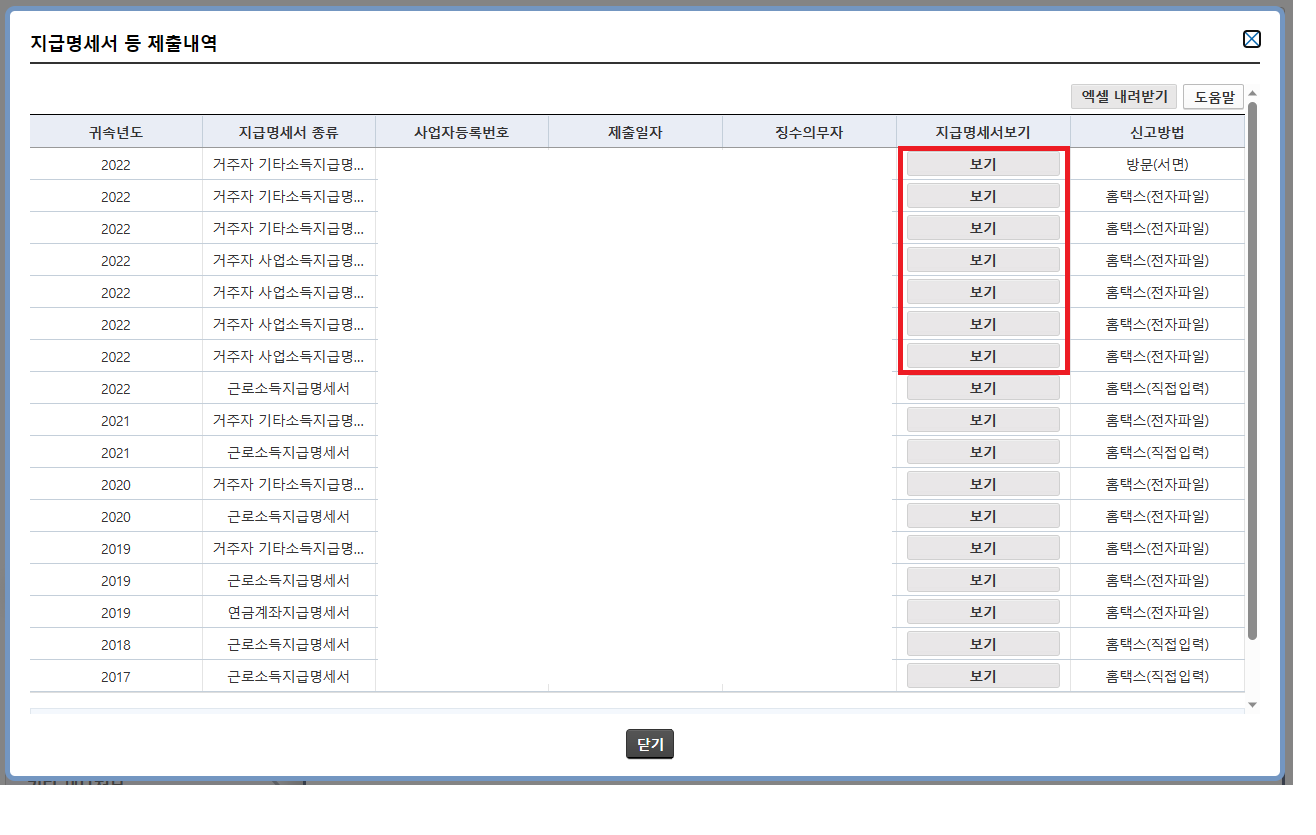Select the truncated 거주자 사업소득지급명... text in 2022 row
The width and height of the screenshot is (1316, 835).
pos(289,259)
